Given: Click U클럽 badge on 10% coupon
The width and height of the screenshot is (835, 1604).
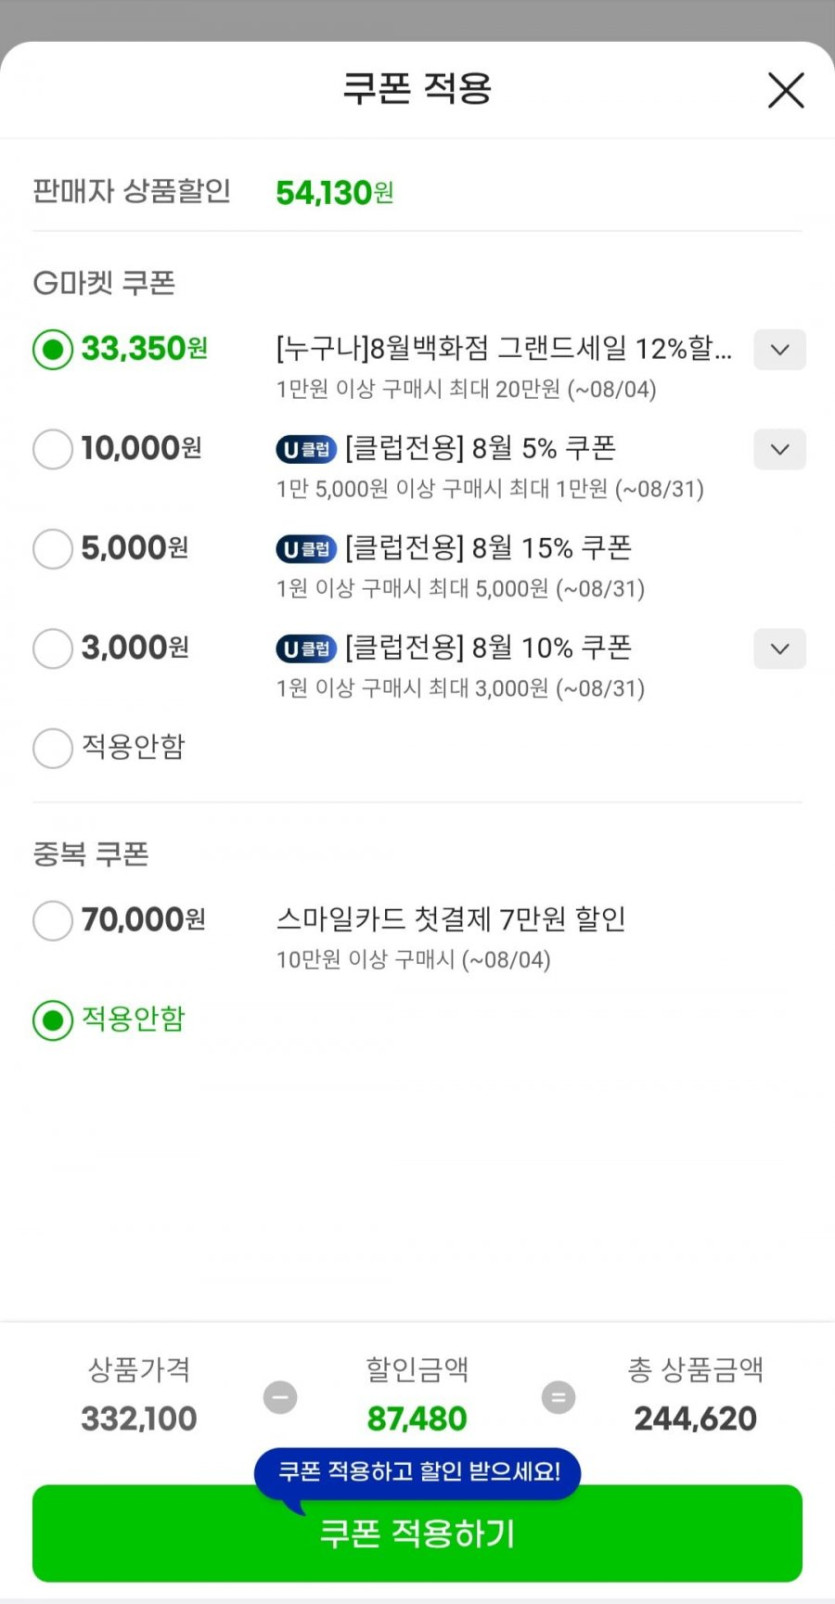Looking at the screenshot, I should [306, 649].
